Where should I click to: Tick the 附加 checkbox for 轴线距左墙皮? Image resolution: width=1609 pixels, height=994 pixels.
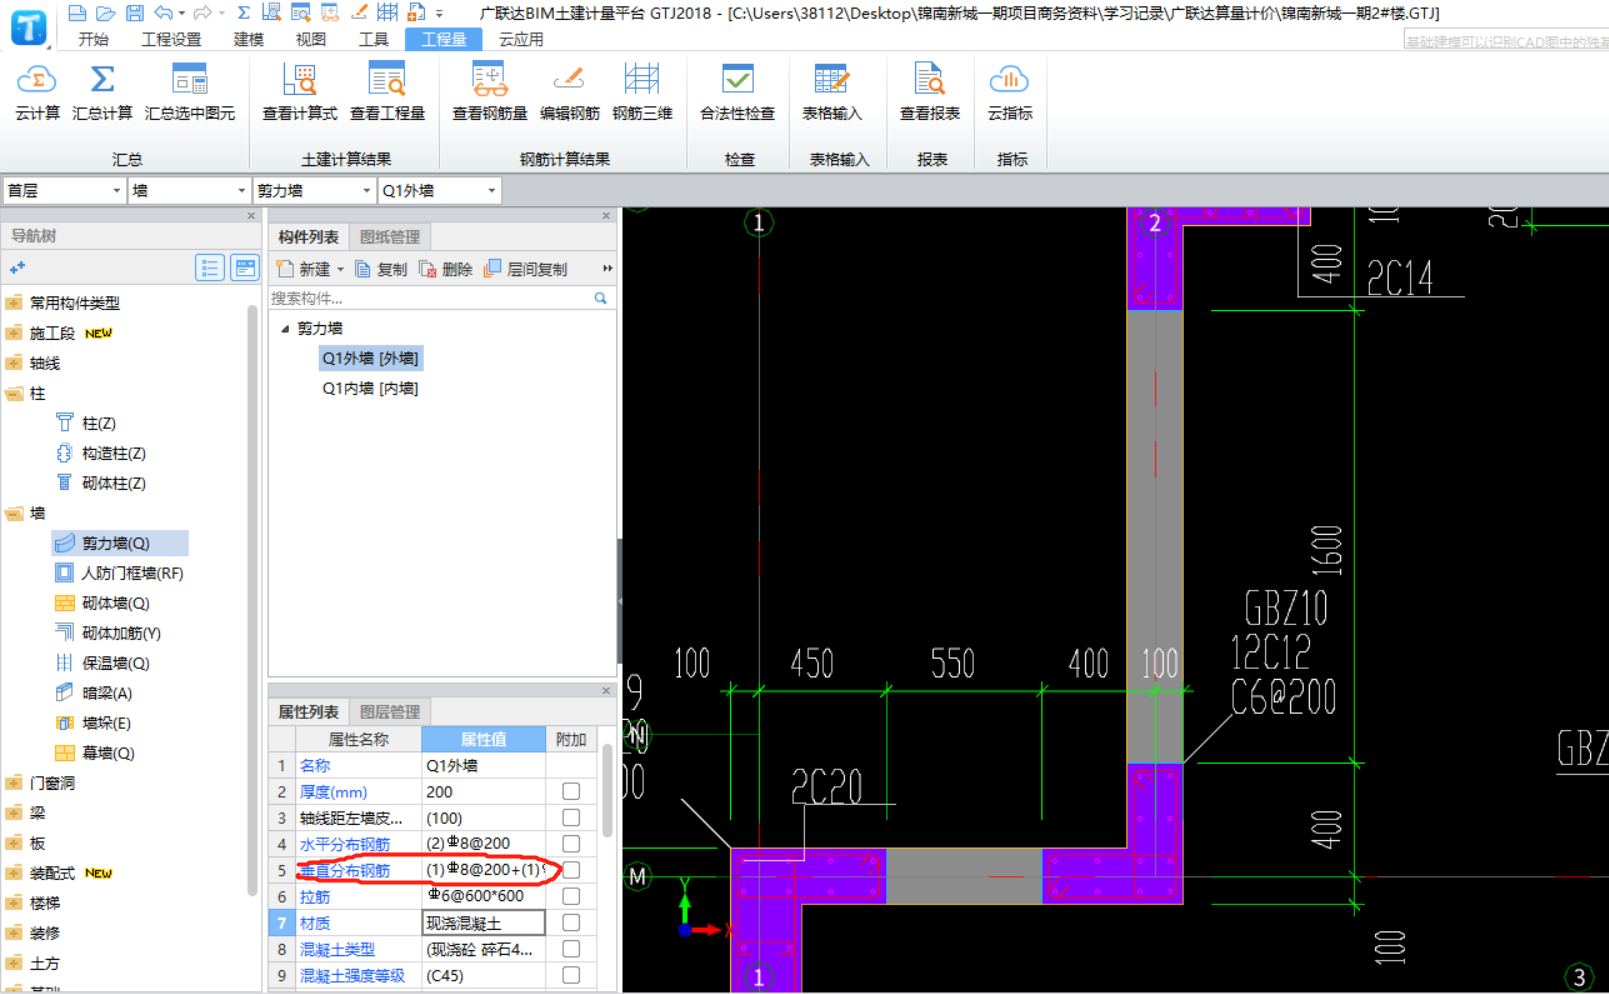click(x=571, y=817)
